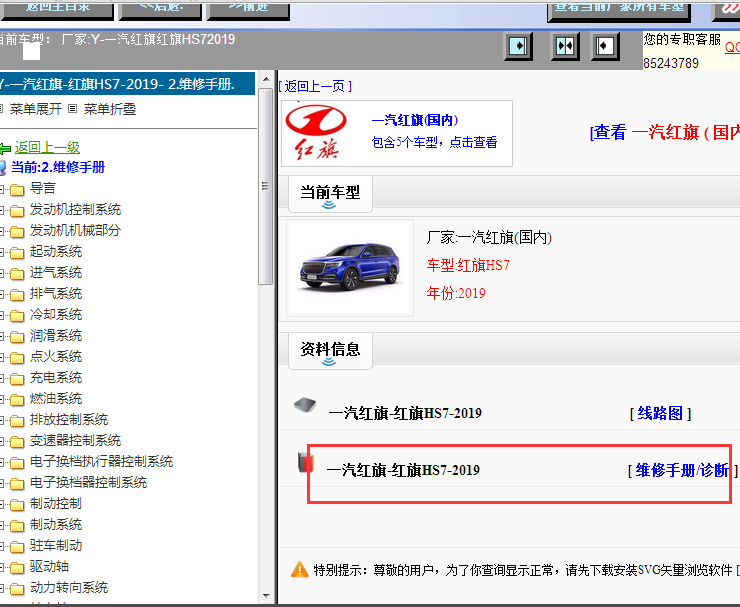Click 一汽红旗-红旗HS7-2019 title in 线路图 row
This screenshot has width=740, height=607.
click(405, 413)
